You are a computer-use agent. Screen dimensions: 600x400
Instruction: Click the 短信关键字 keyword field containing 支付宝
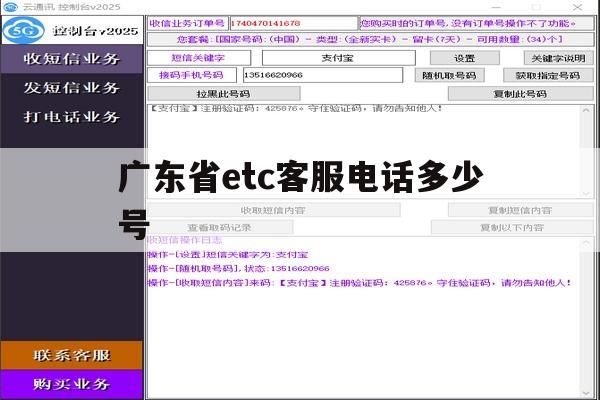(338, 58)
